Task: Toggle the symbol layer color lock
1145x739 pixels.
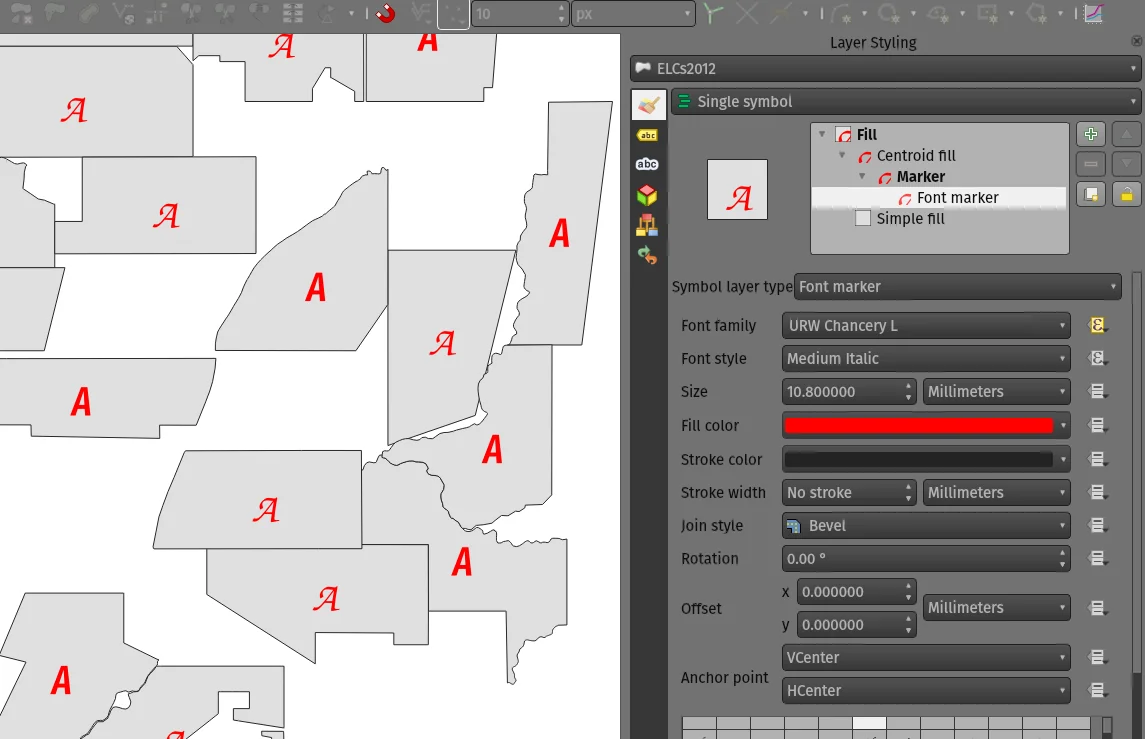Action: pyautogui.click(x=1126, y=195)
